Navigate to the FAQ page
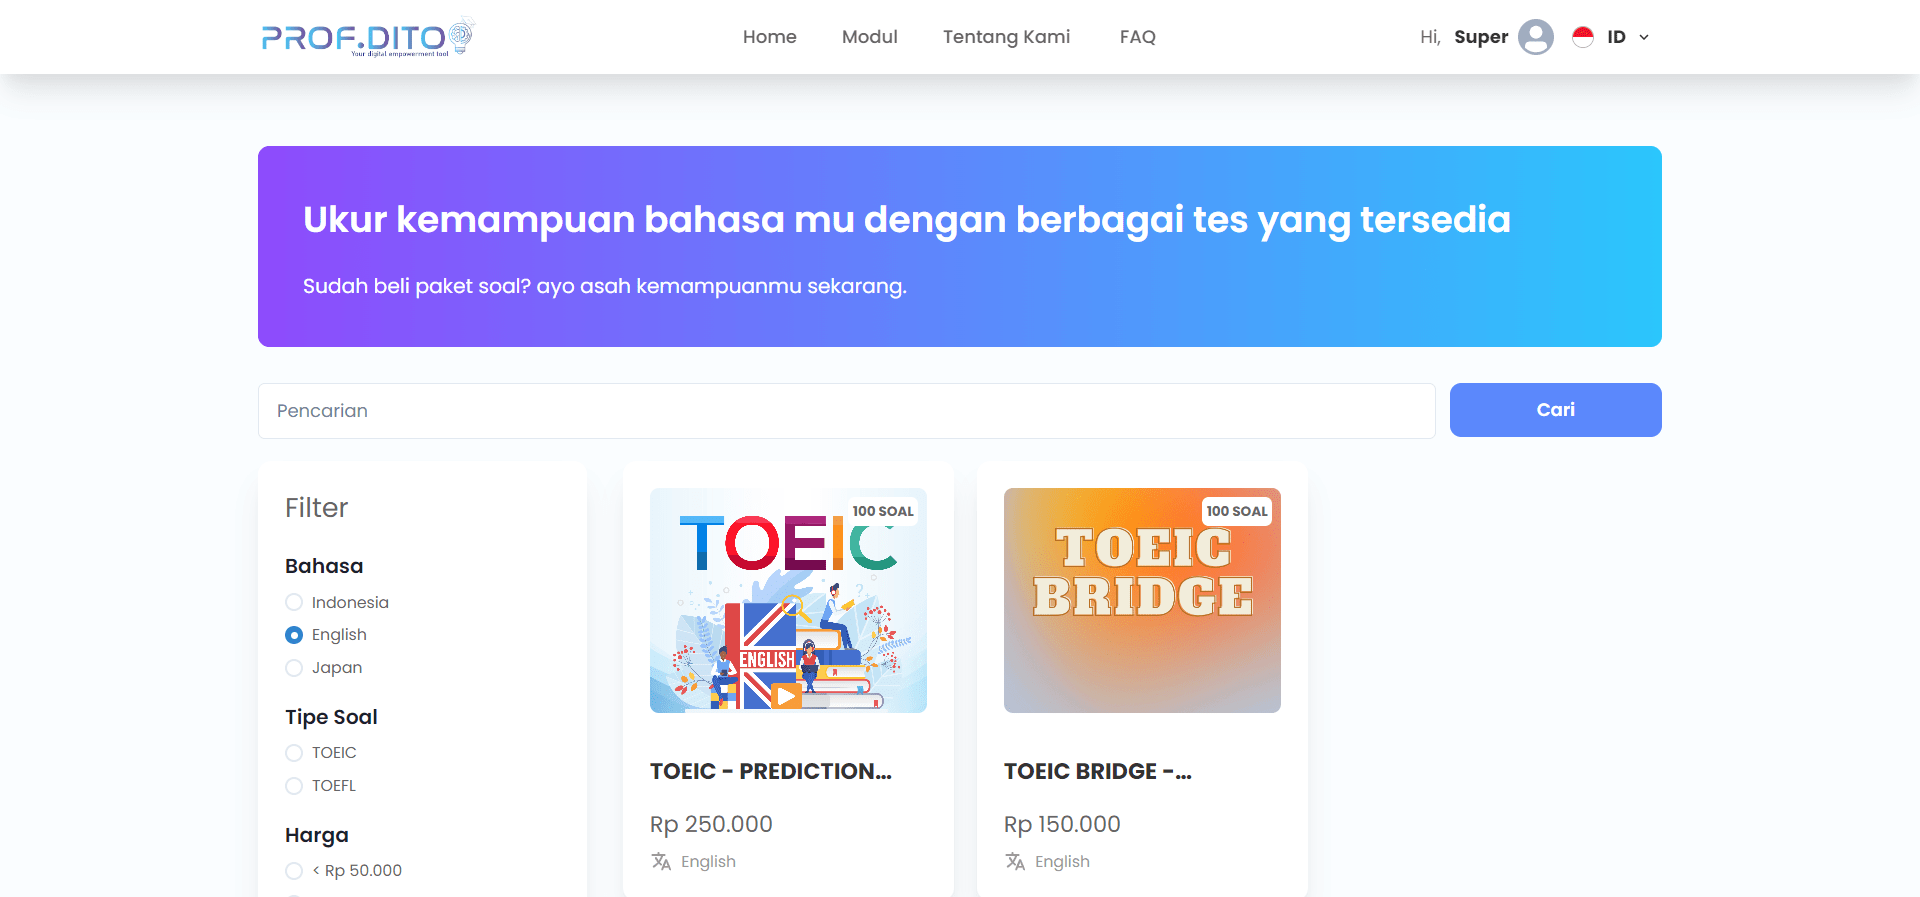Image resolution: width=1920 pixels, height=897 pixels. pos(1138,37)
